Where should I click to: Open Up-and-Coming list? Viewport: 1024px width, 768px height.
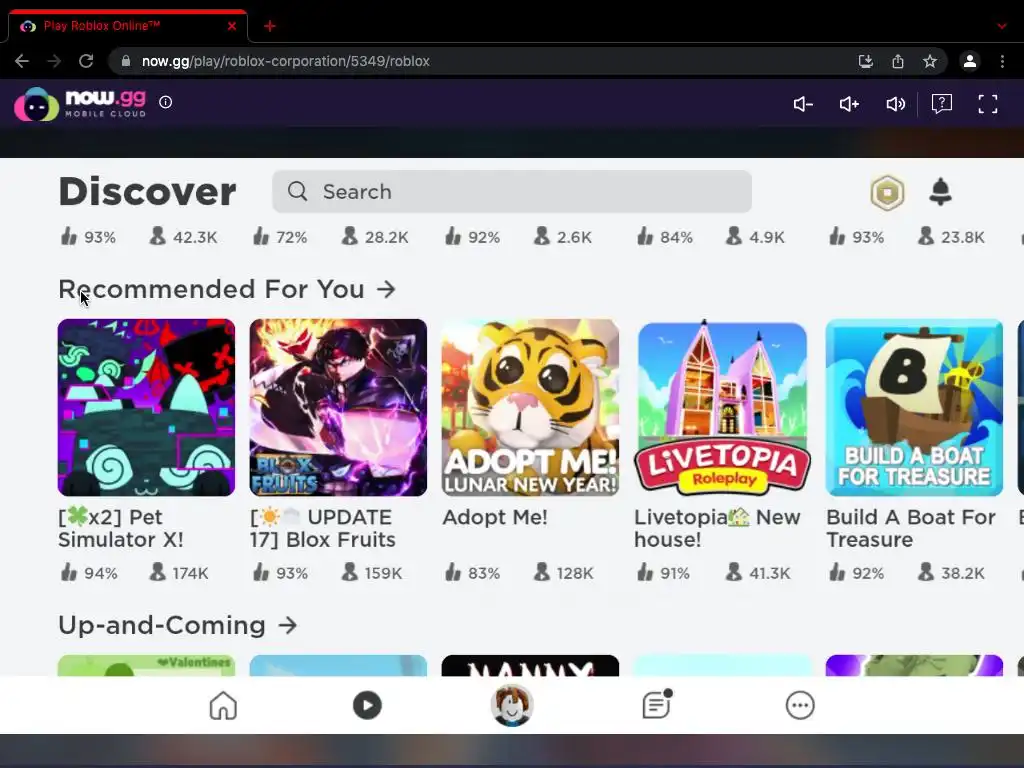178,625
